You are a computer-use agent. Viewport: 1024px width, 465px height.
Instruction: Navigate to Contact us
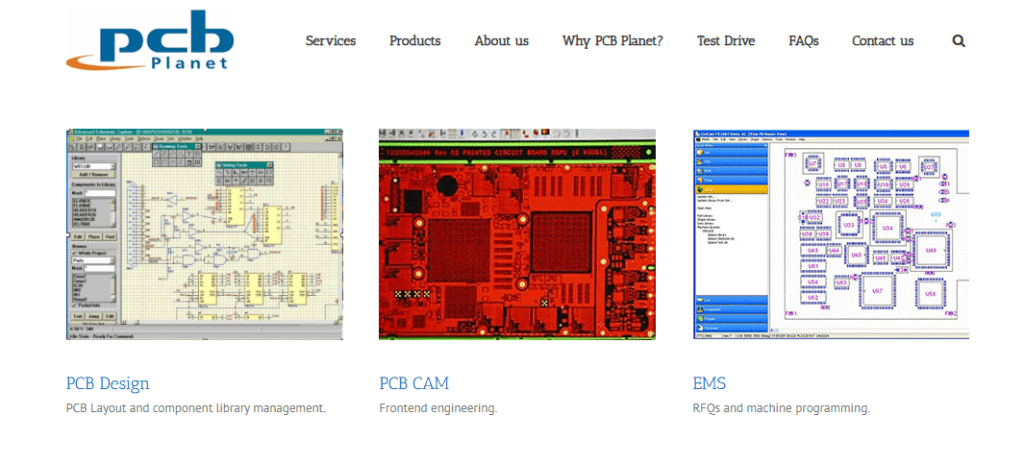882,41
